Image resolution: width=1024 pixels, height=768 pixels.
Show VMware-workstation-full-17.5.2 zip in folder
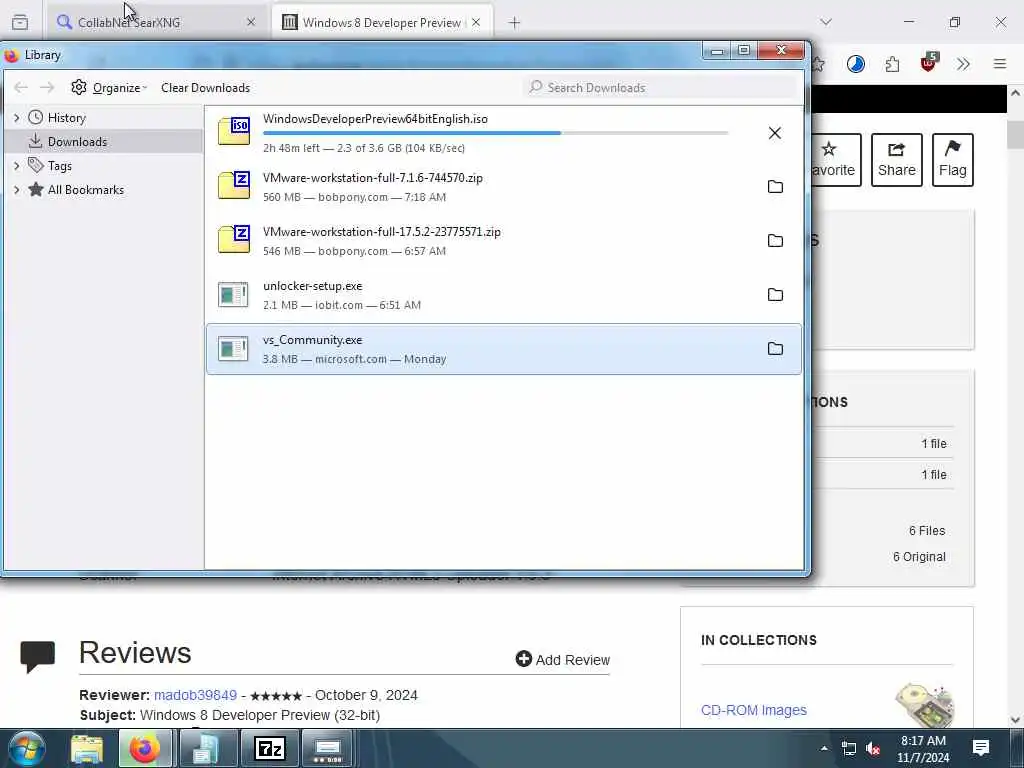click(x=775, y=241)
